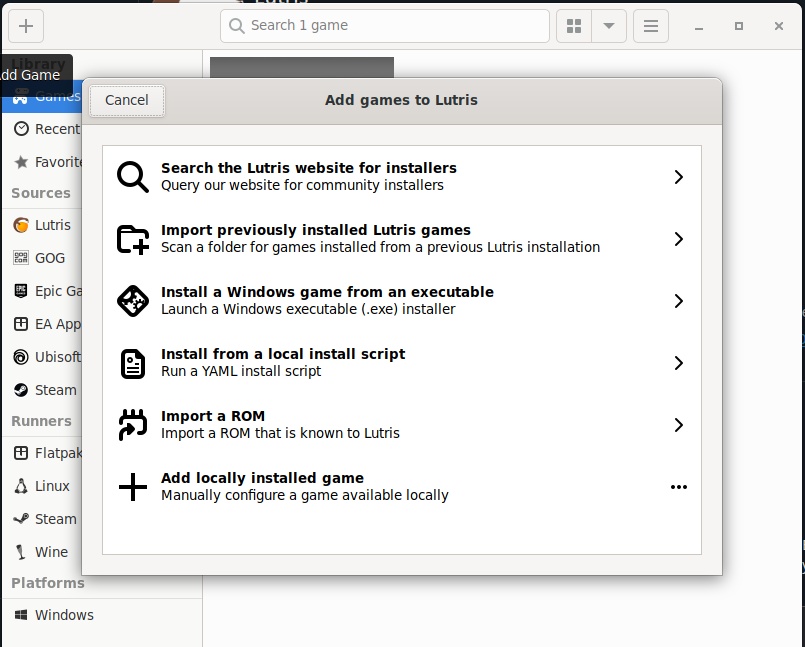Click the Linux penguin icon
The width and height of the screenshot is (805, 647).
click(21, 486)
